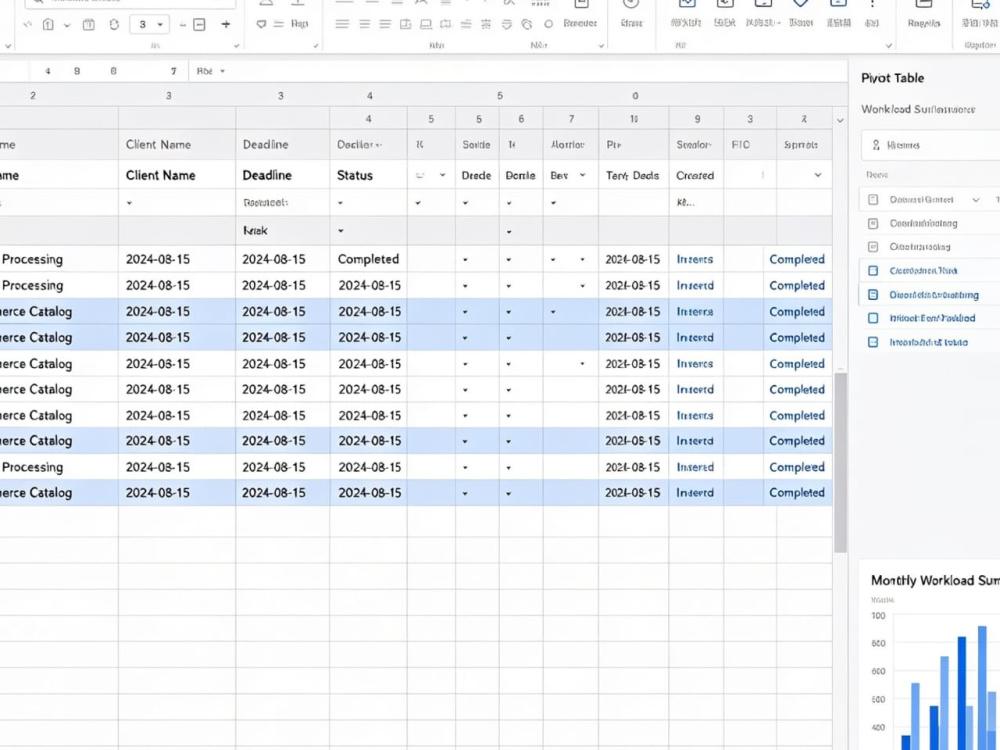Click the Breoder button in the ribbon
This screenshot has width=1000, height=750.
pyautogui.click(x=580, y=24)
